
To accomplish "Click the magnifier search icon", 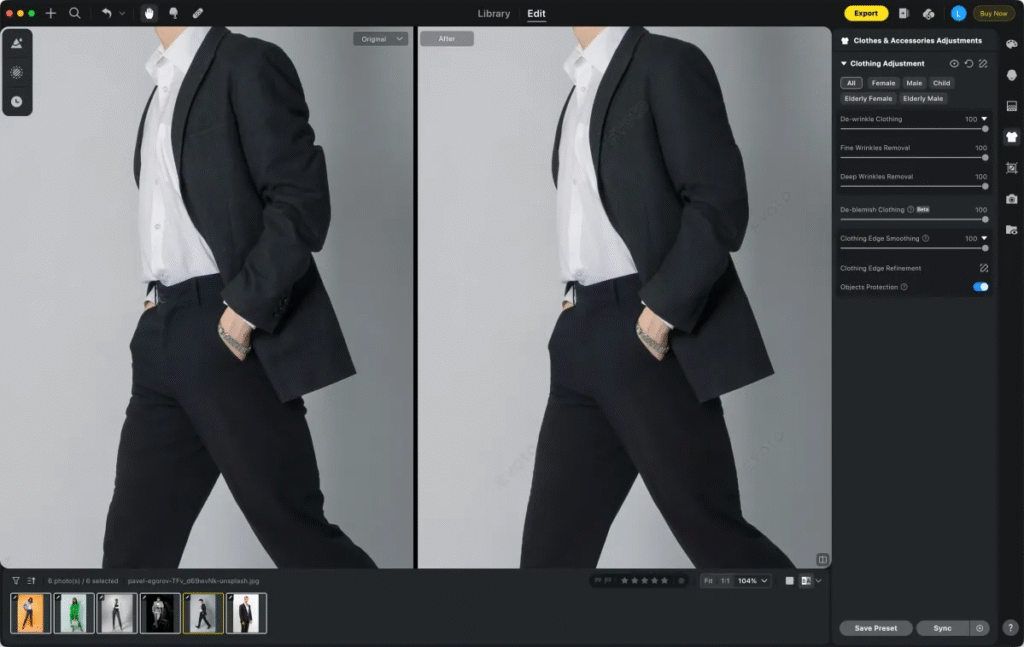I will tap(75, 13).
